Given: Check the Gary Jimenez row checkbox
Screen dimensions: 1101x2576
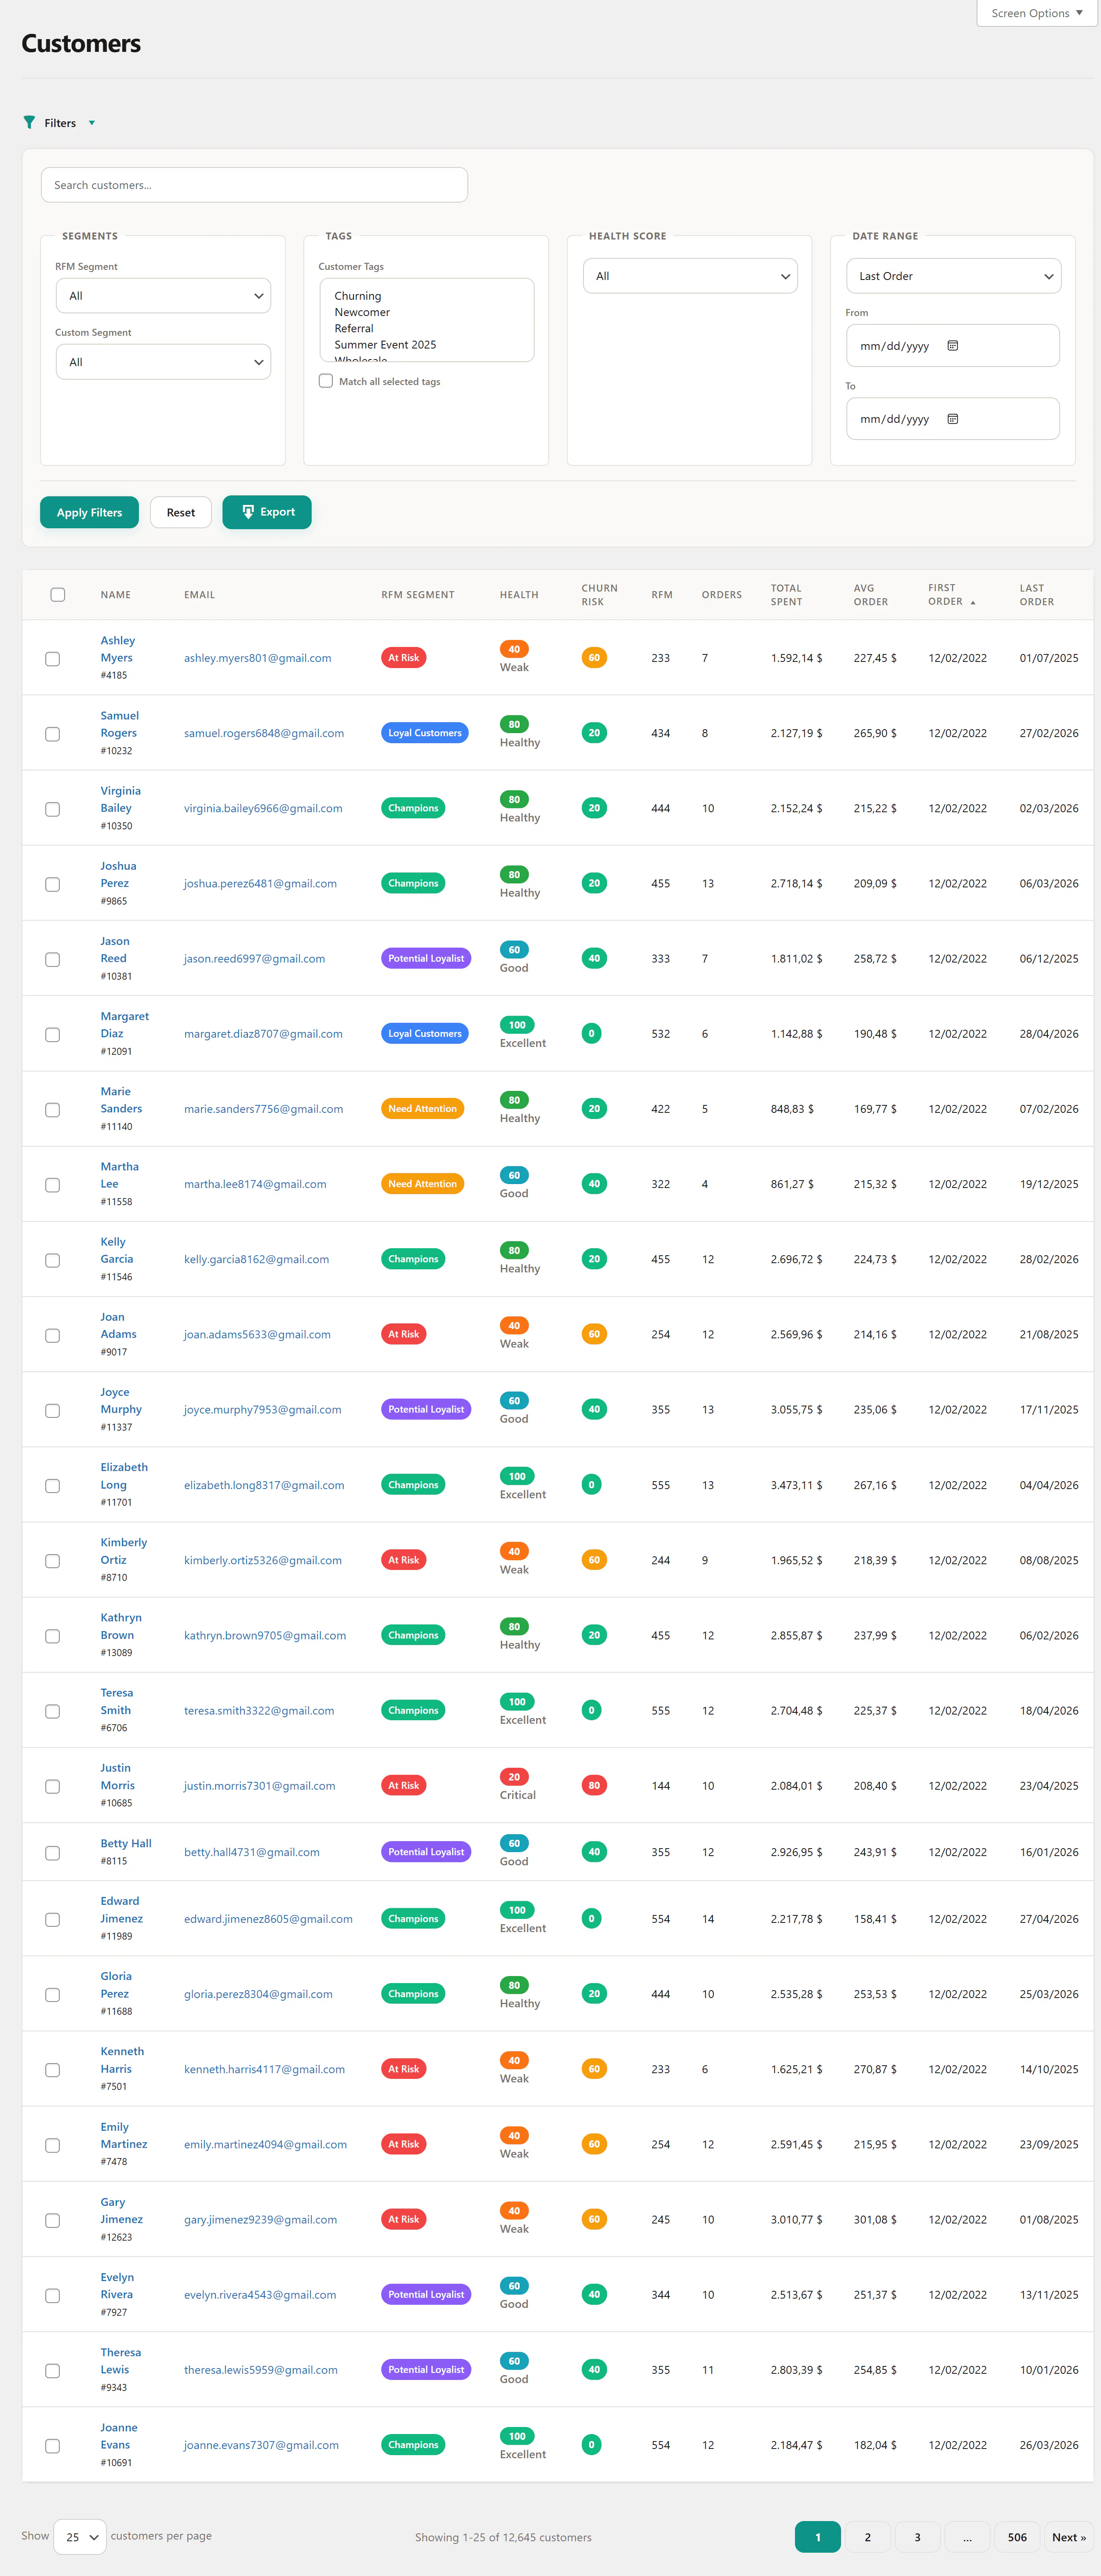Looking at the screenshot, I should [53, 2221].
